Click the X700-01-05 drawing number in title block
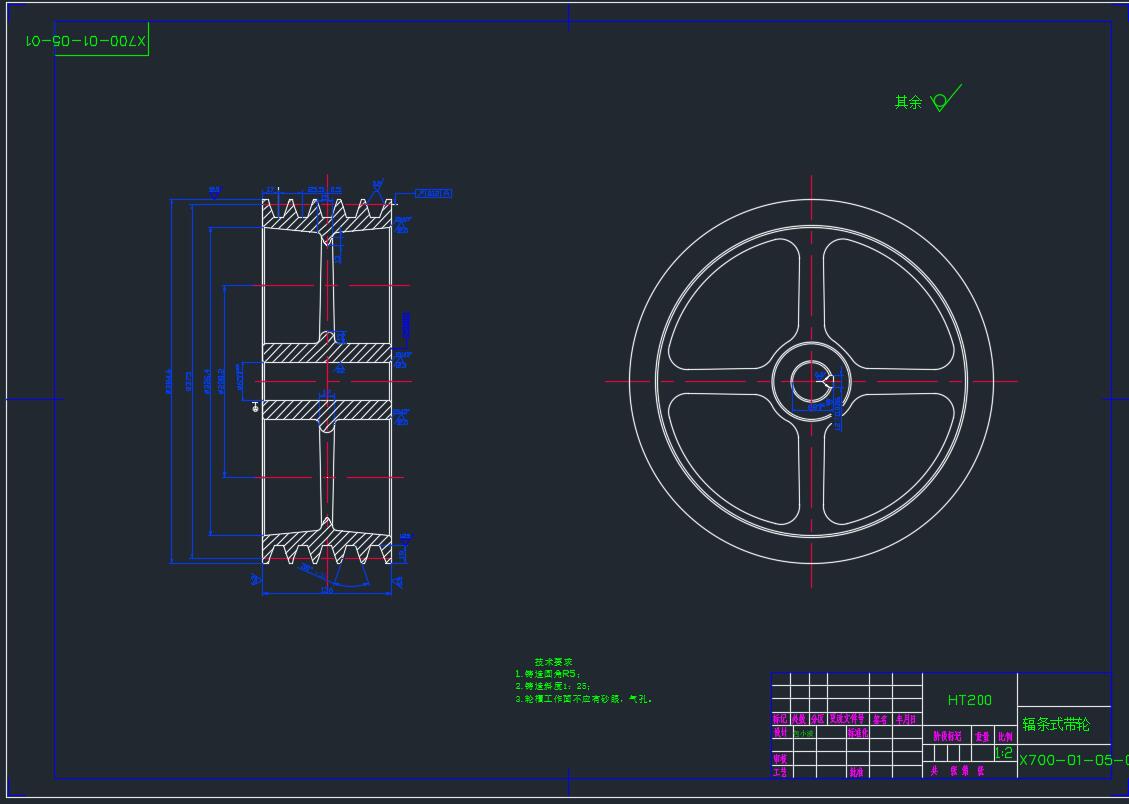 coord(1068,760)
